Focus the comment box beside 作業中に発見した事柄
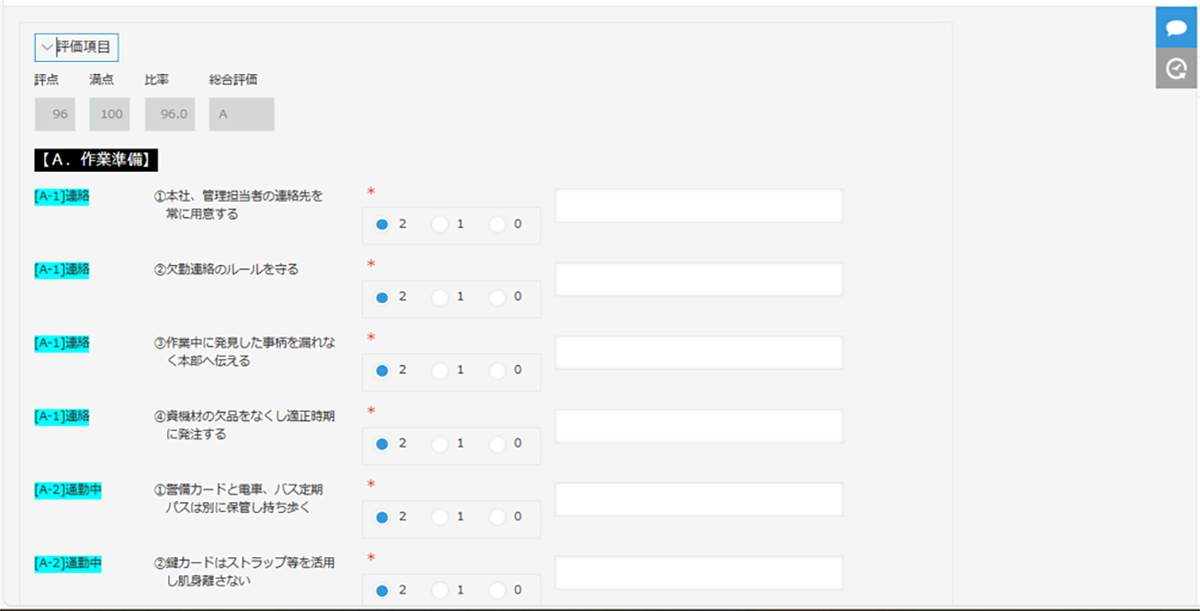 tap(699, 352)
